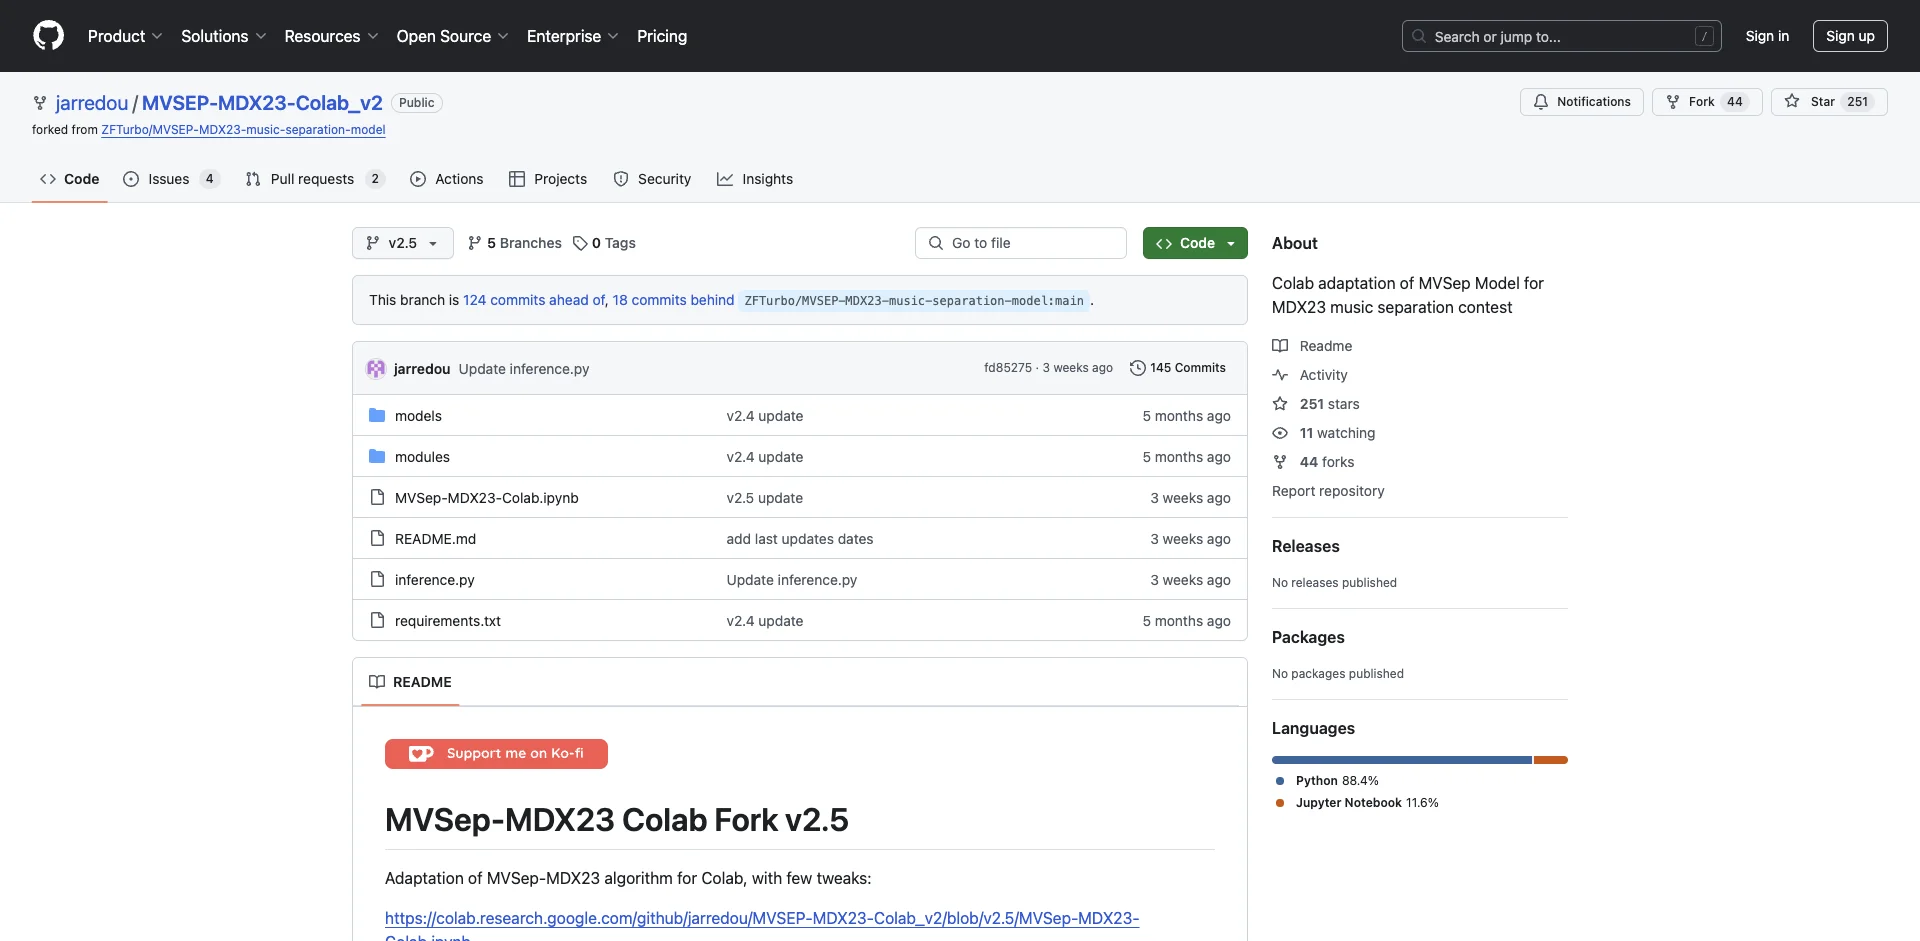Click the modules folder icon
This screenshot has height=941, width=1920.
point(377,456)
